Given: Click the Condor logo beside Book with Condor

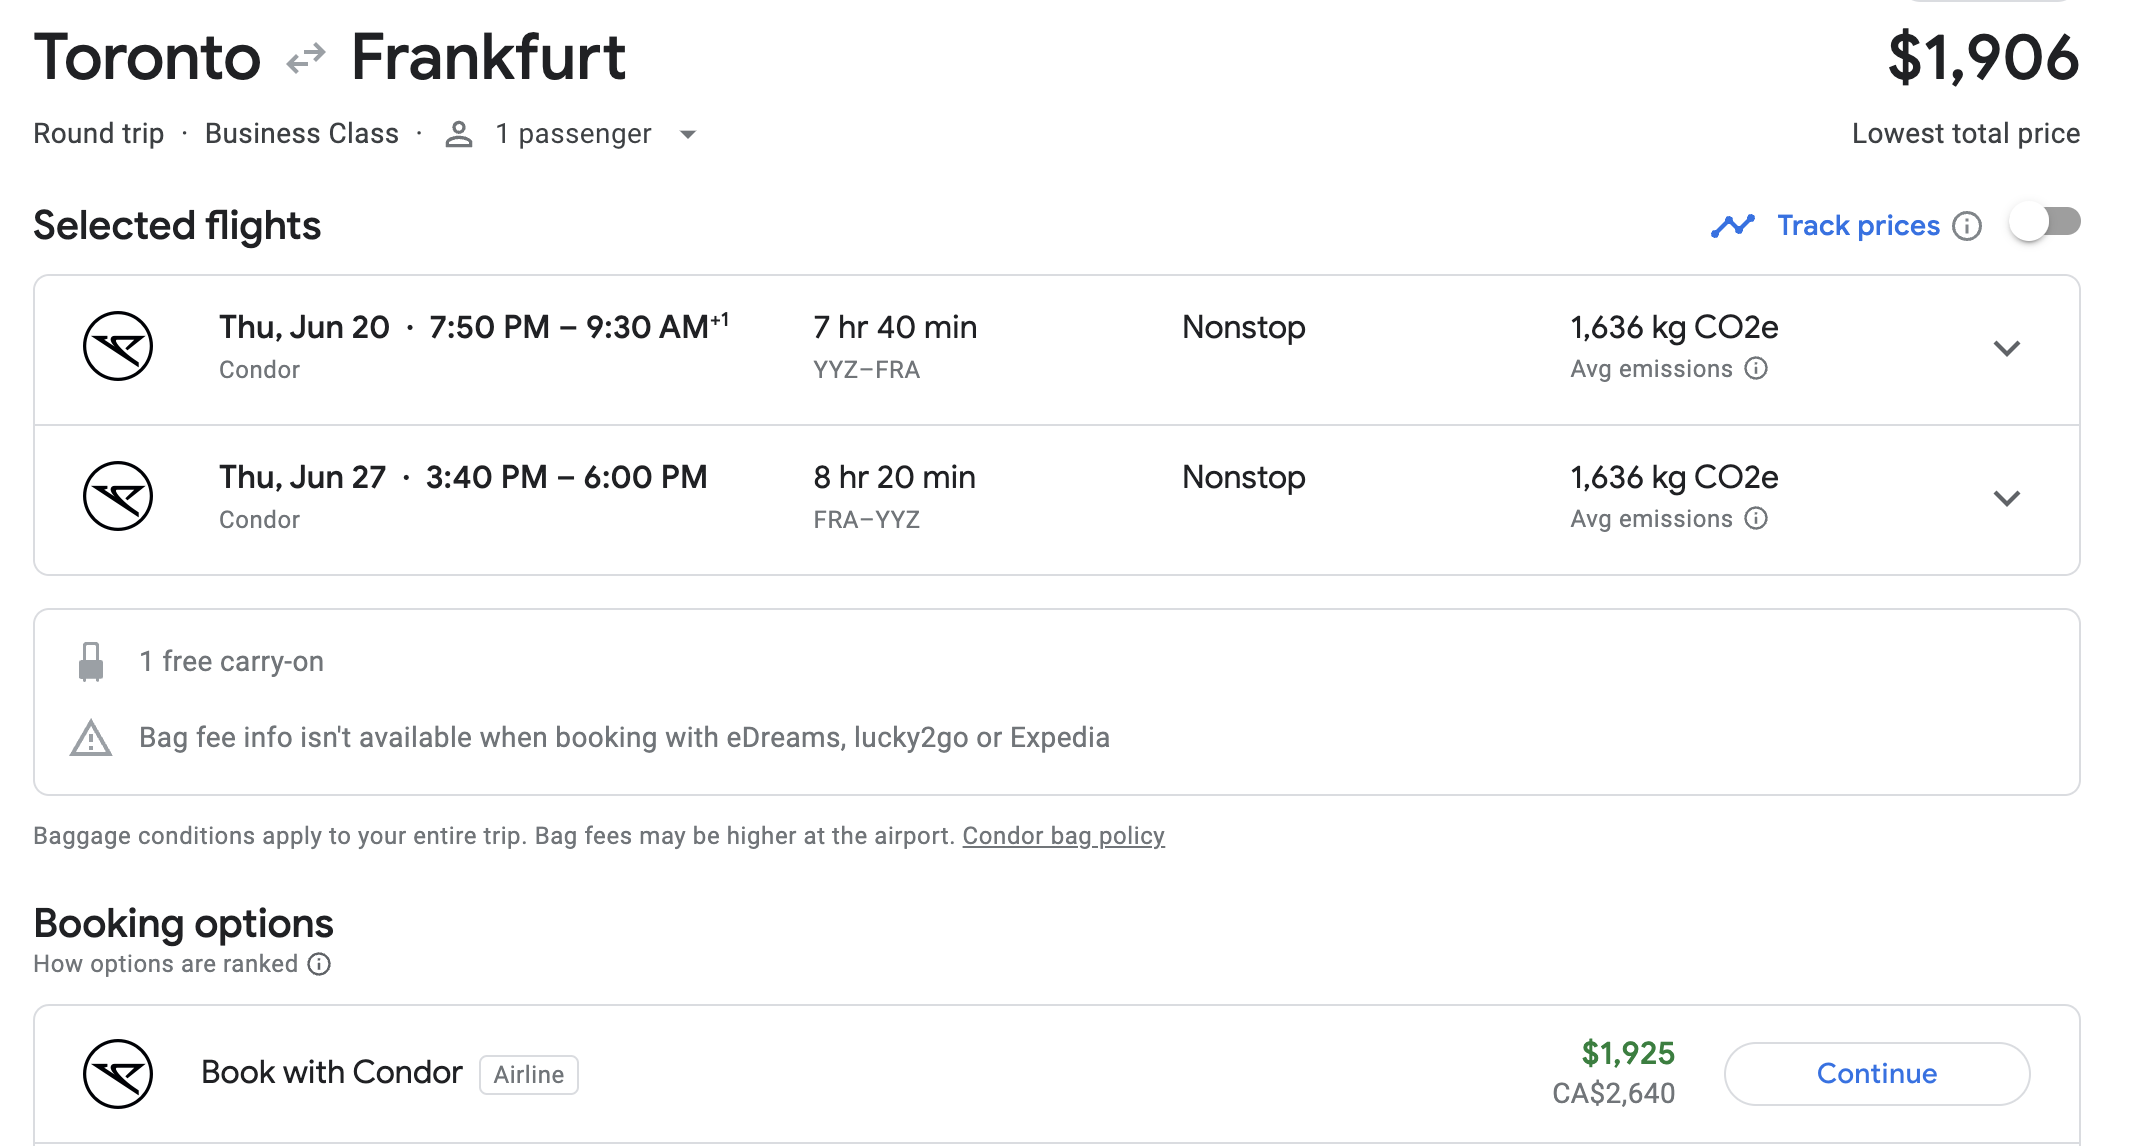Looking at the screenshot, I should [118, 1074].
